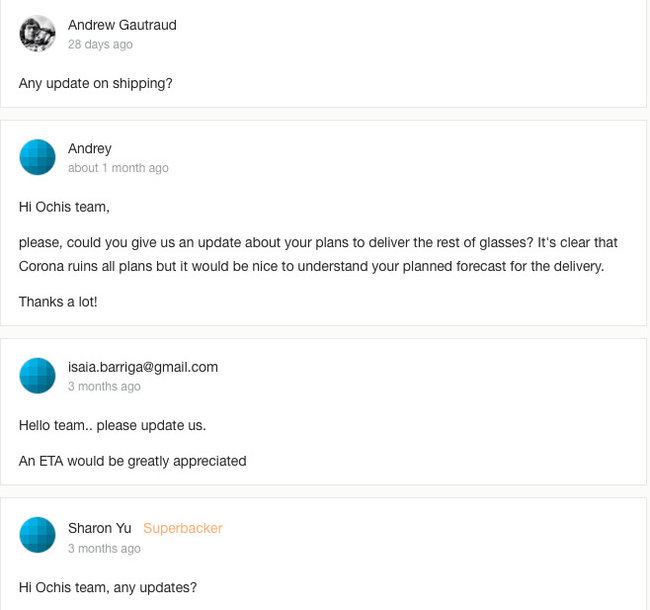Click the "Hi Ochis team, any updates?" comment
The height and width of the screenshot is (610, 650).
tap(108, 587)
